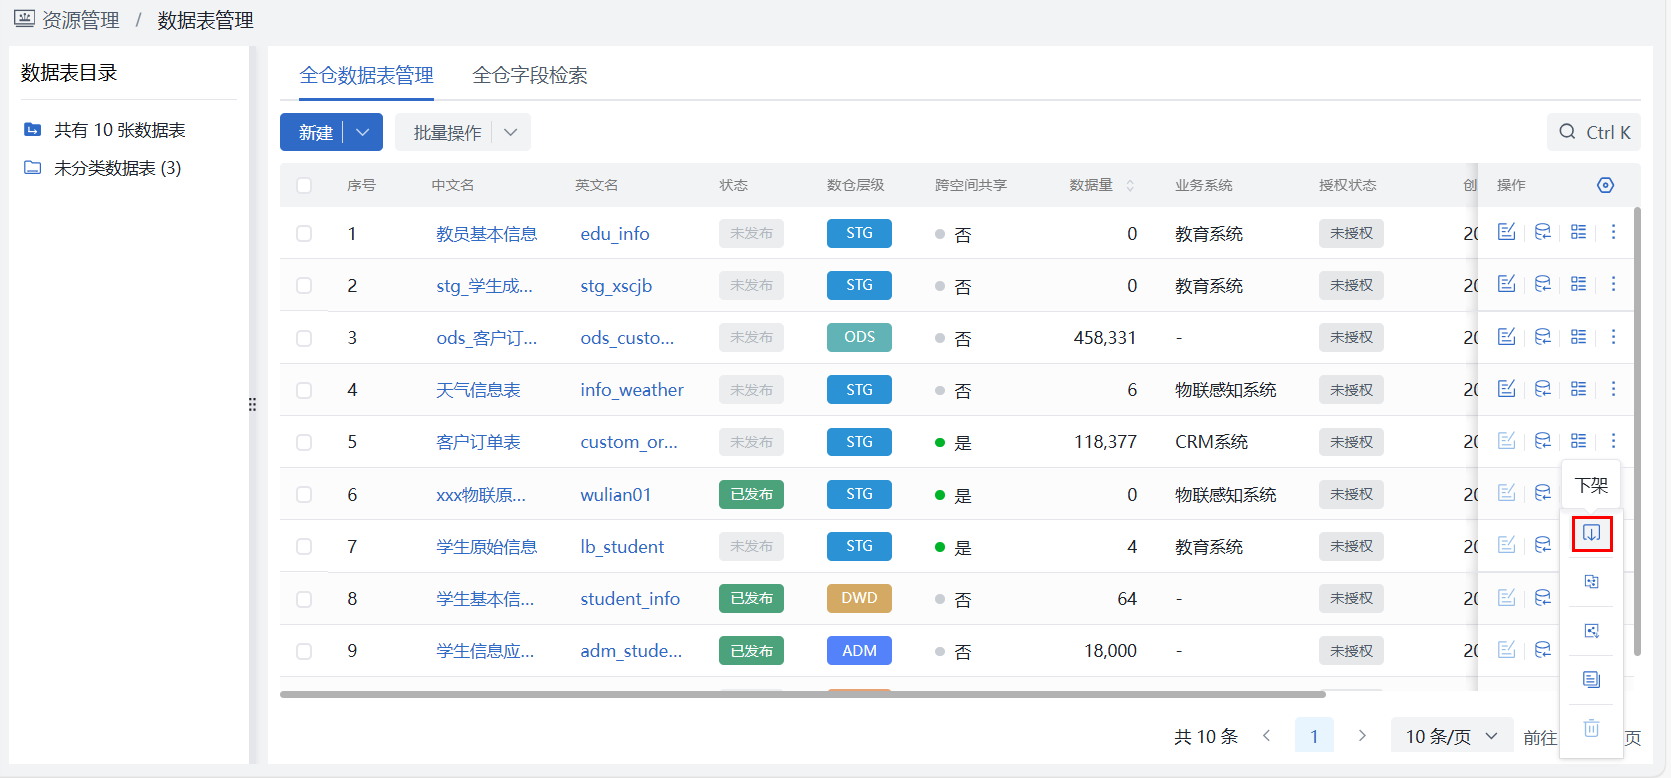Open the 10 条/页 page size dropdown
Viewport: 1671px width, 778px height.
click(1451, 736)
